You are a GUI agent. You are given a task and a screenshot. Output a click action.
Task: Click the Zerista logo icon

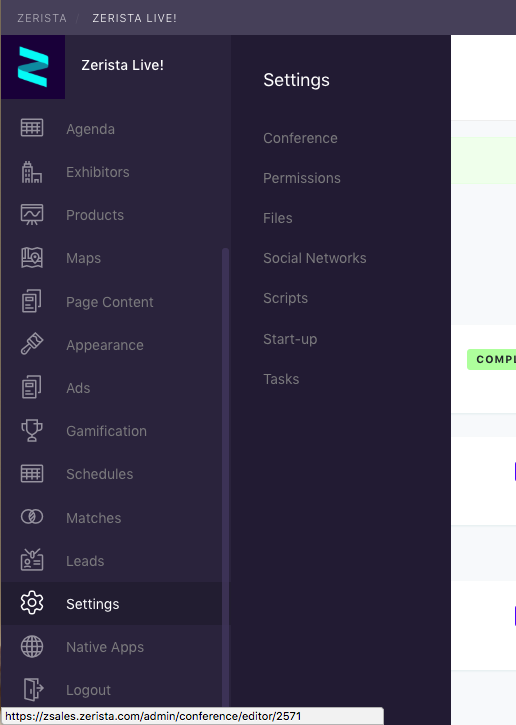33,67
